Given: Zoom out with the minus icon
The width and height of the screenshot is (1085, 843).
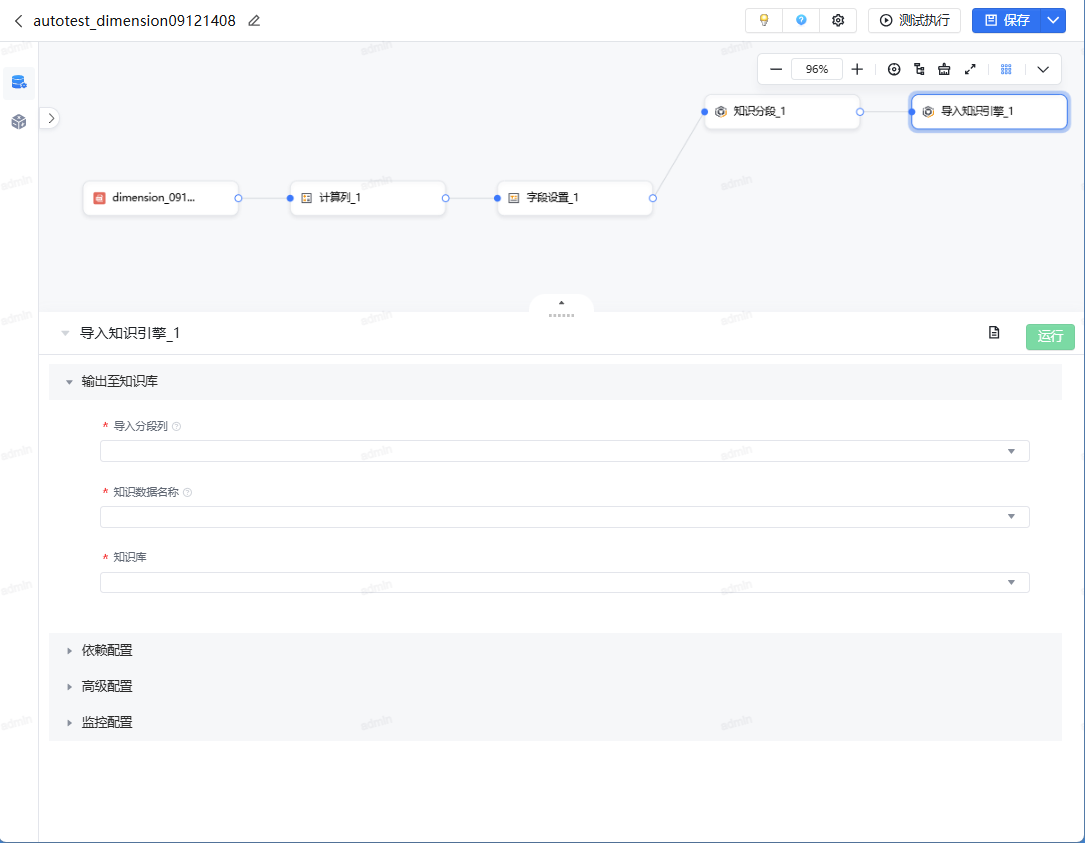Looking at the screenshot, I should pyautogui.click(x=776, y=69).
